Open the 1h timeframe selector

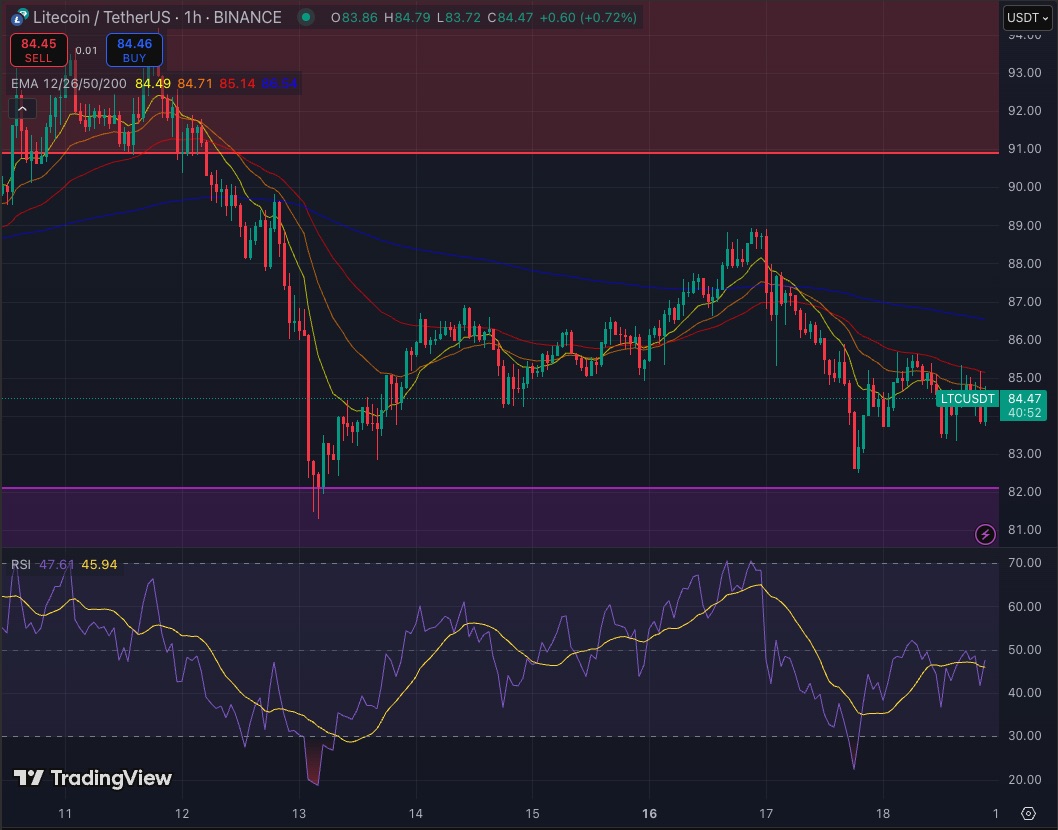[192, 17]
